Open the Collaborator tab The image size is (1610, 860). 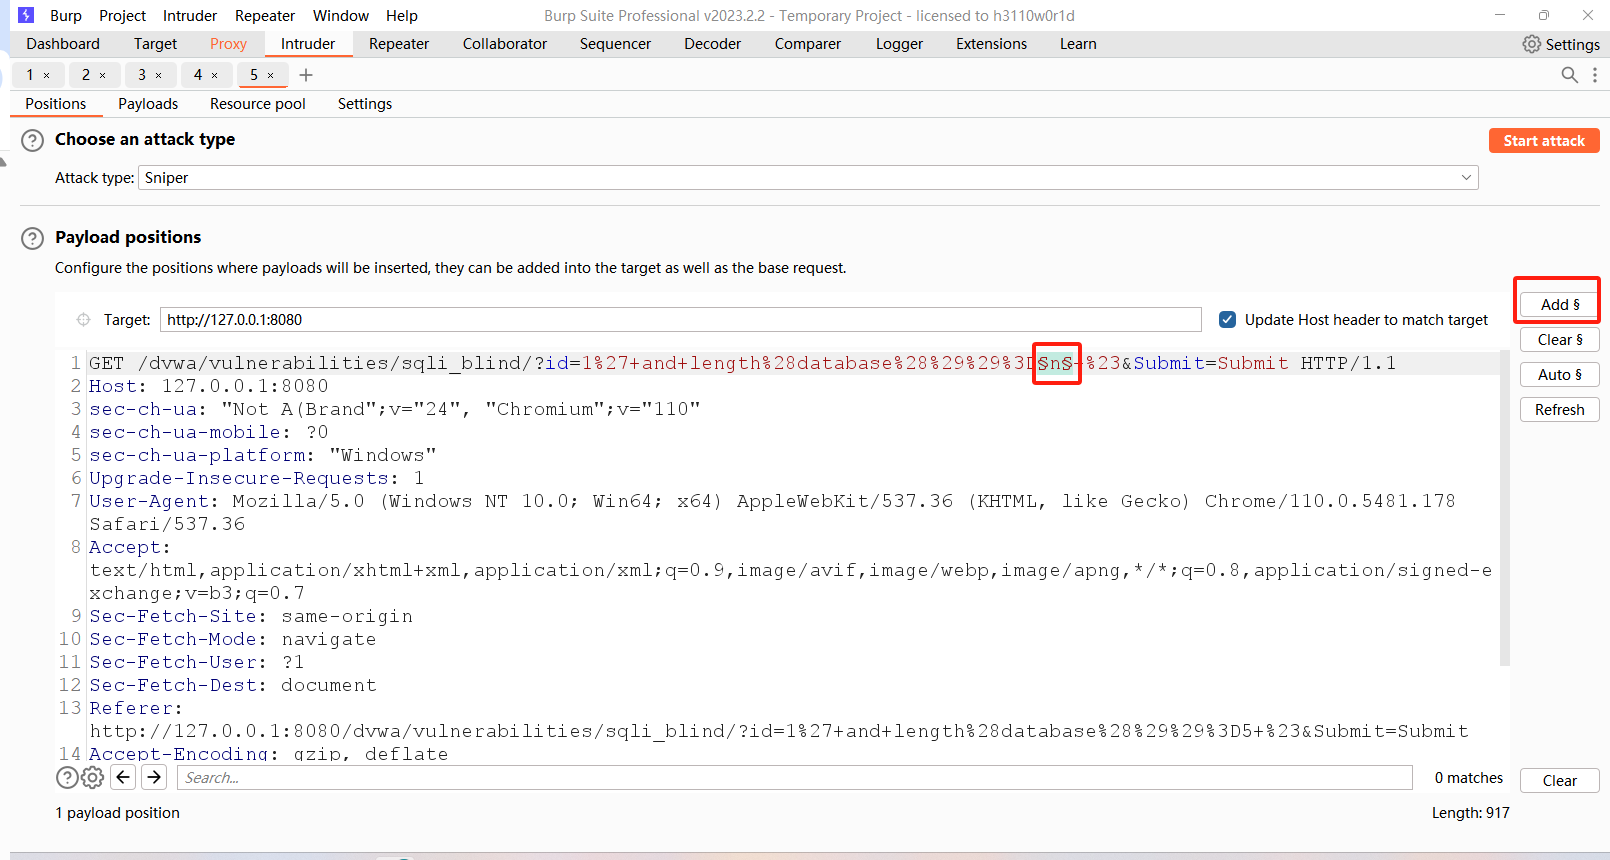[x=505, y=44]
